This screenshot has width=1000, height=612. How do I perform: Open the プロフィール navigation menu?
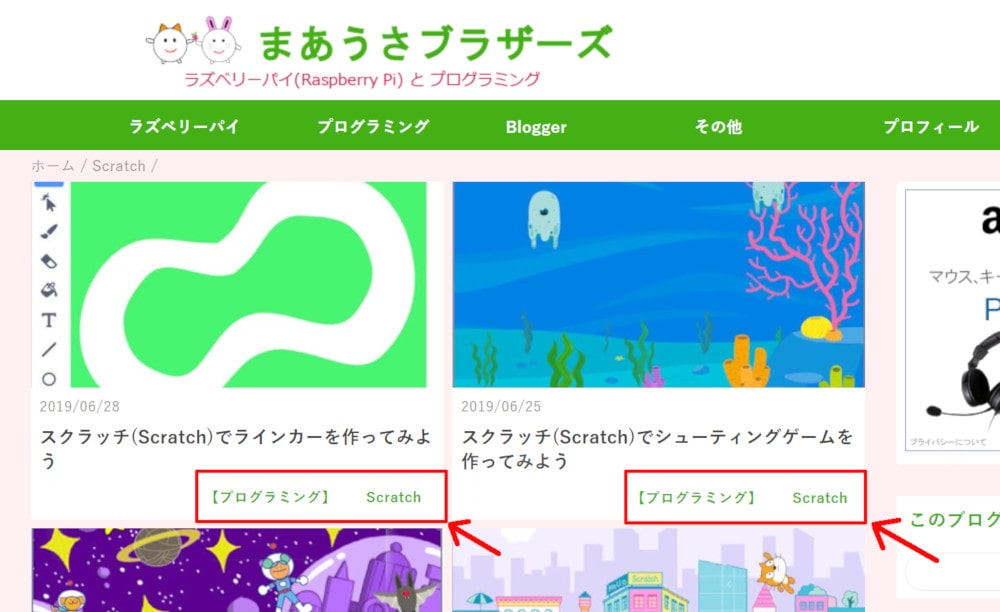(932, 125)
